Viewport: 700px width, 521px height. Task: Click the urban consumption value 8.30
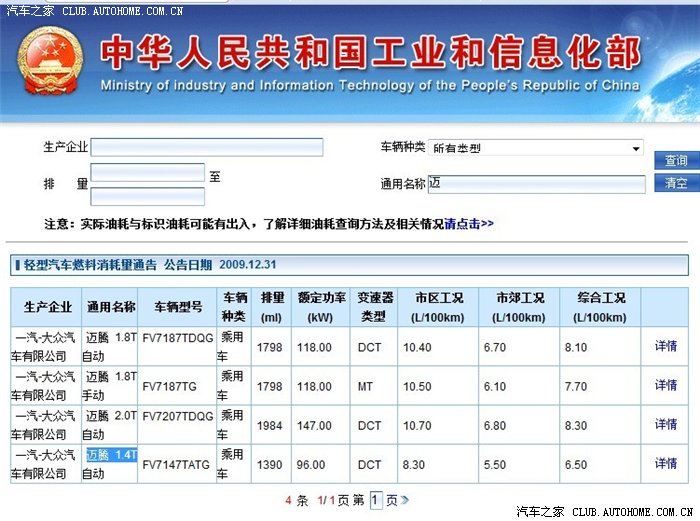pyautogui.click(x=413, y=465)
